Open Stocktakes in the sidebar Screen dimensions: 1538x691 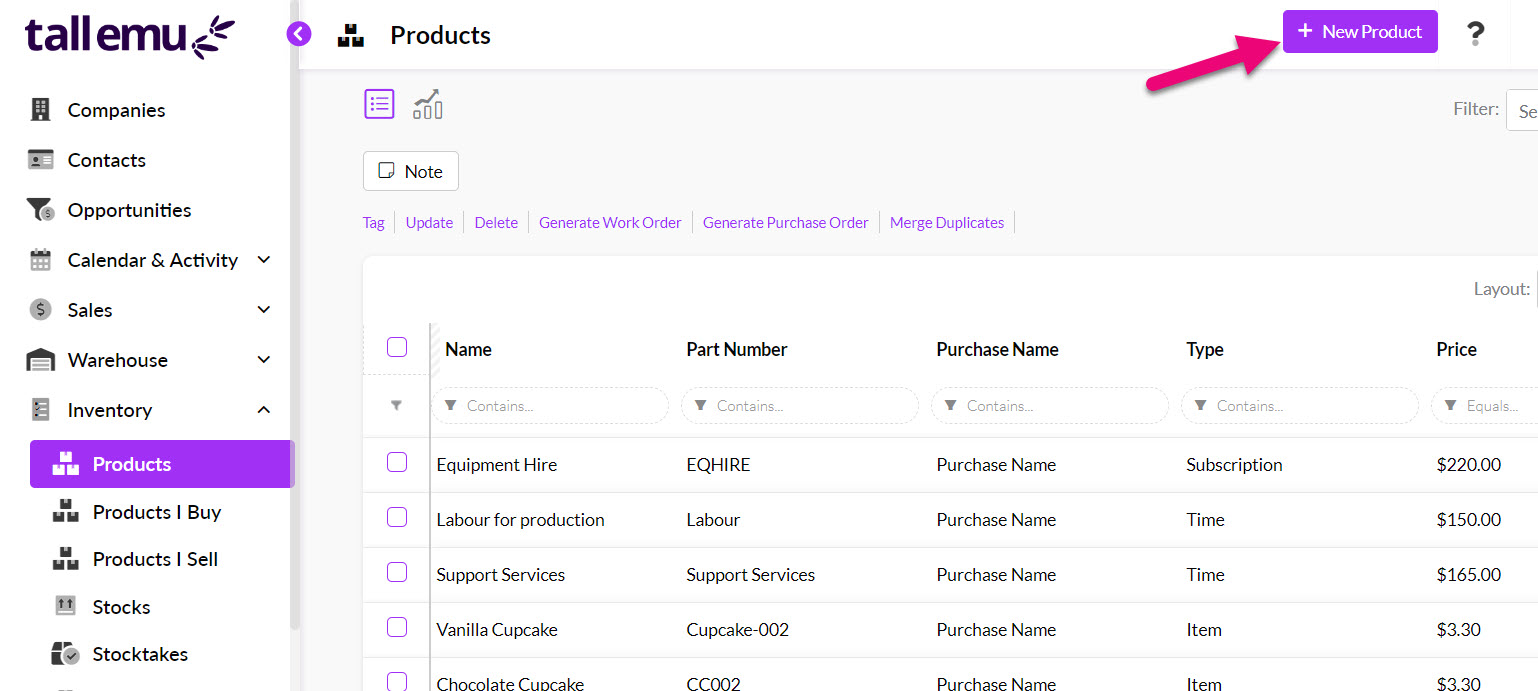pos(140,654)
